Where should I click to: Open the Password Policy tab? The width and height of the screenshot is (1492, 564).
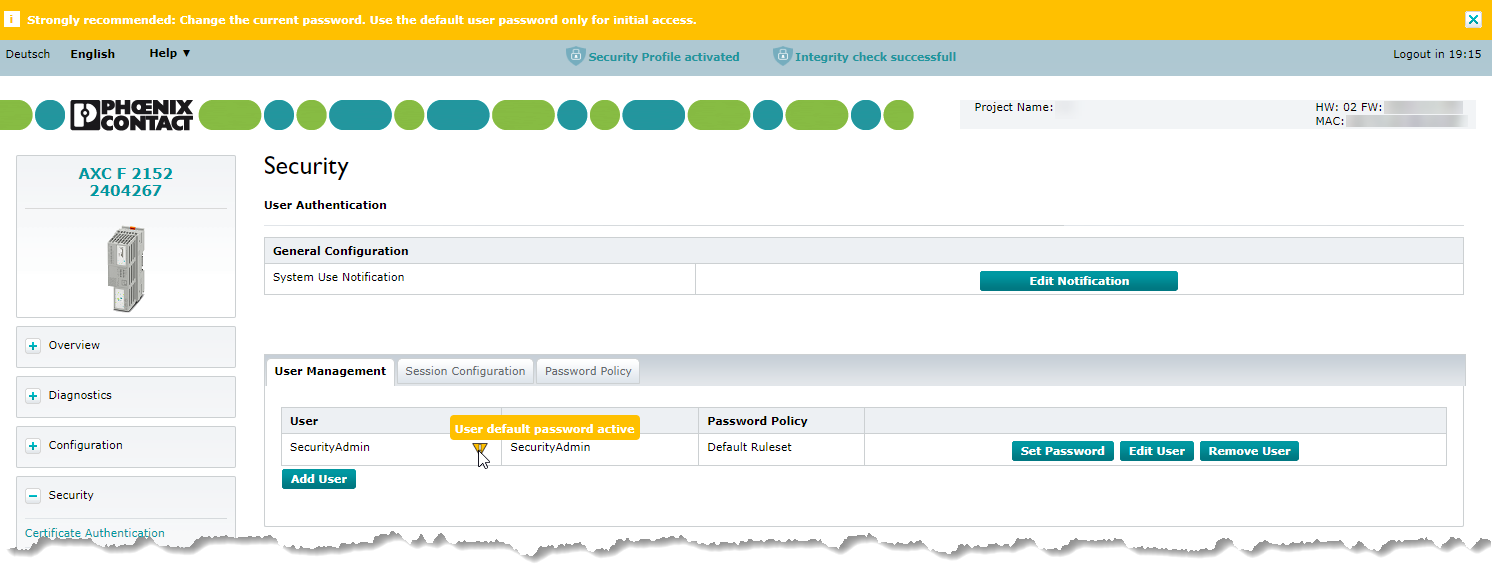pos(588,371)
